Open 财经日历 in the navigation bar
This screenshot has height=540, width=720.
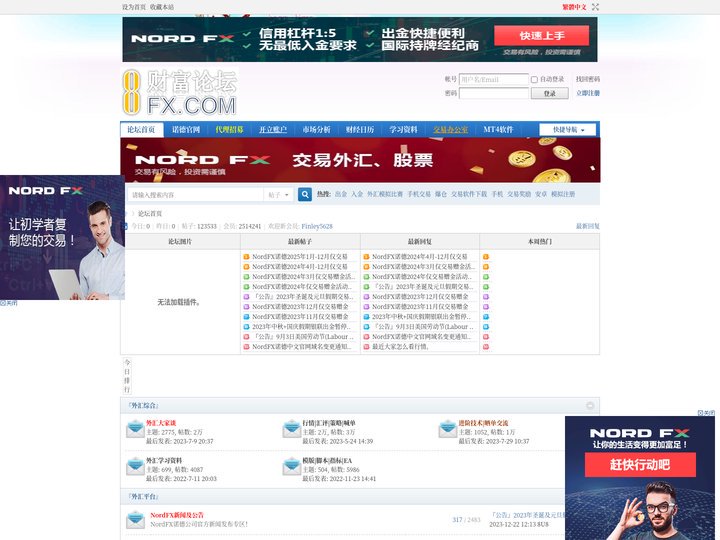click(x=360, y=129)
